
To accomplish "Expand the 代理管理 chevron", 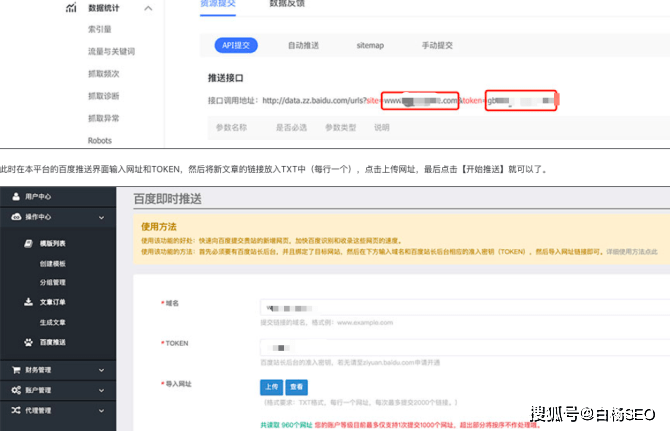I will click(x=101, y=411).
